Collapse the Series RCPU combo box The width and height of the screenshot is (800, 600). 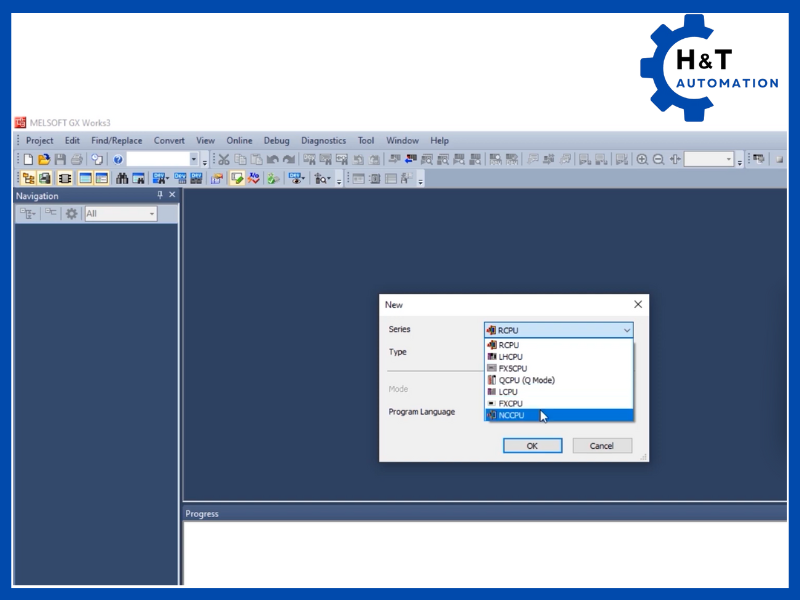(x=627, y=330)
